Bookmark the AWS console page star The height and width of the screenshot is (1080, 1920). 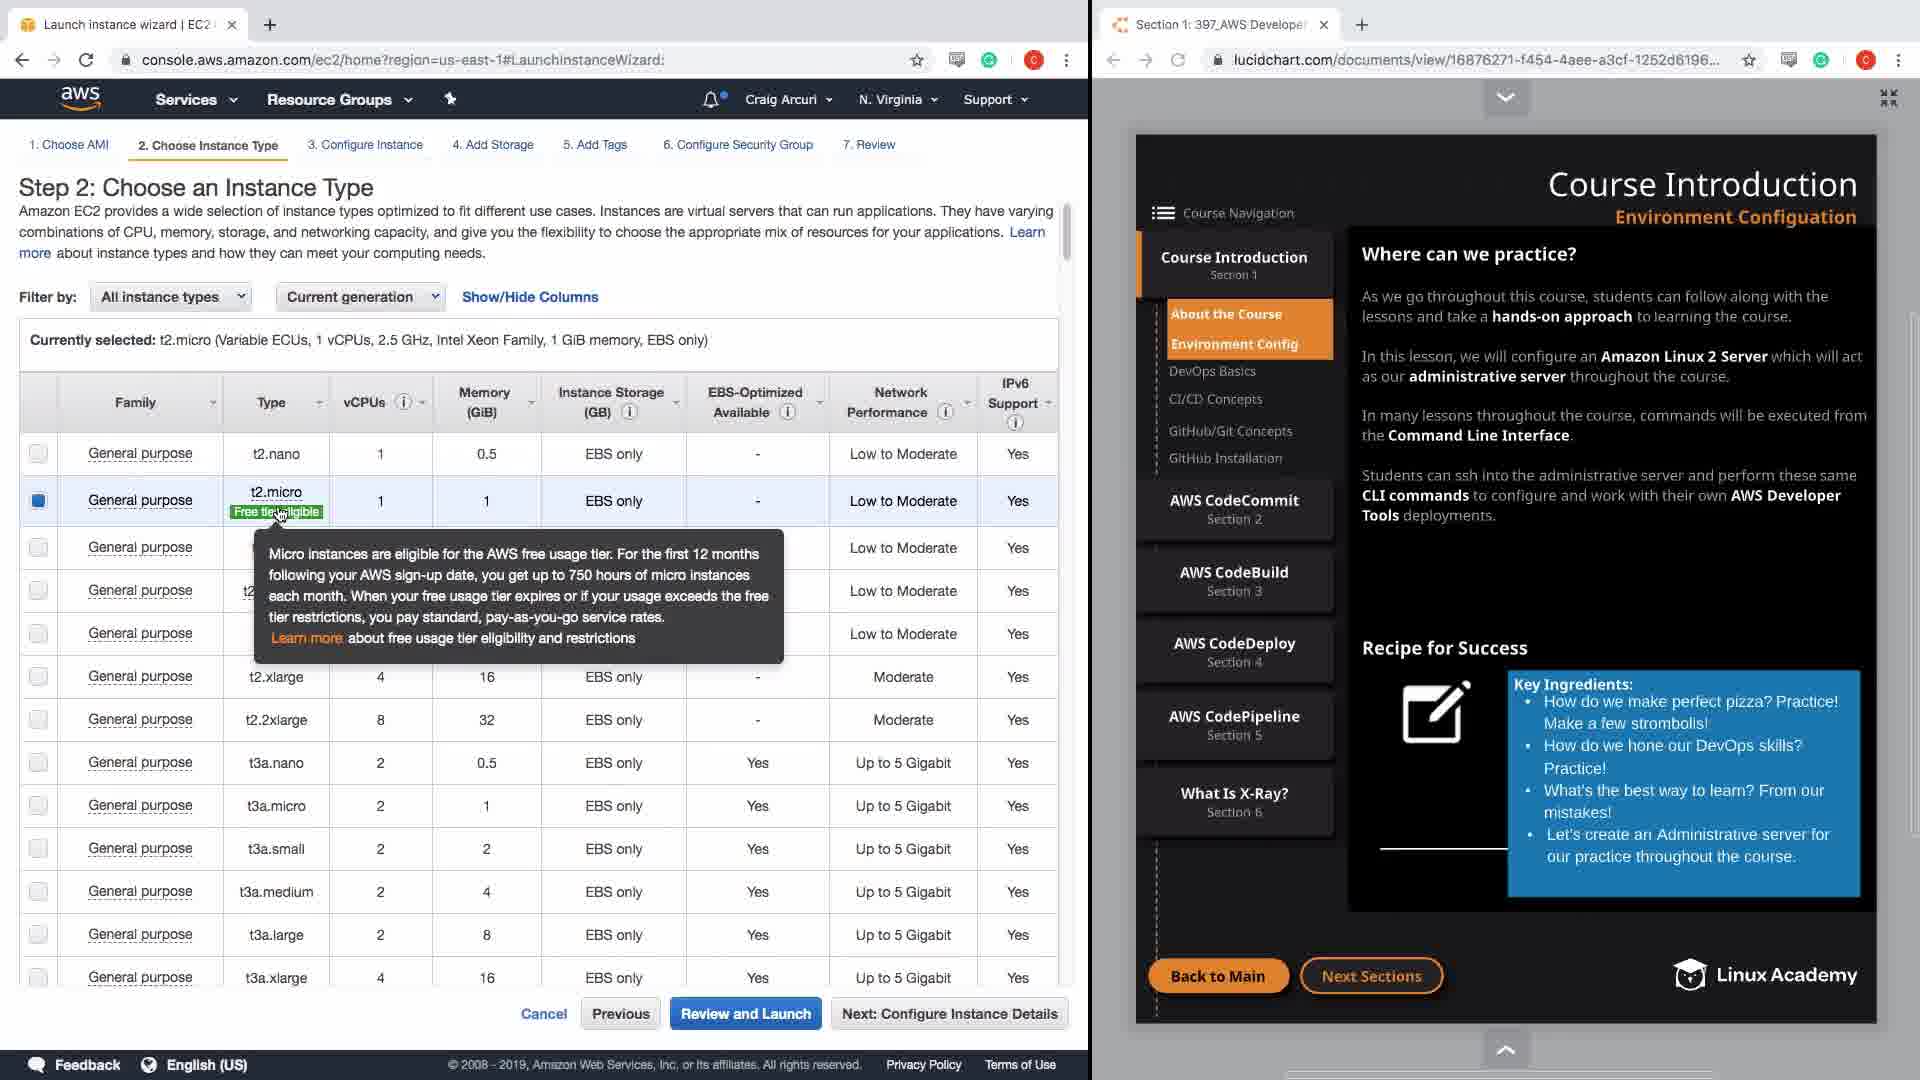[917, 60]
